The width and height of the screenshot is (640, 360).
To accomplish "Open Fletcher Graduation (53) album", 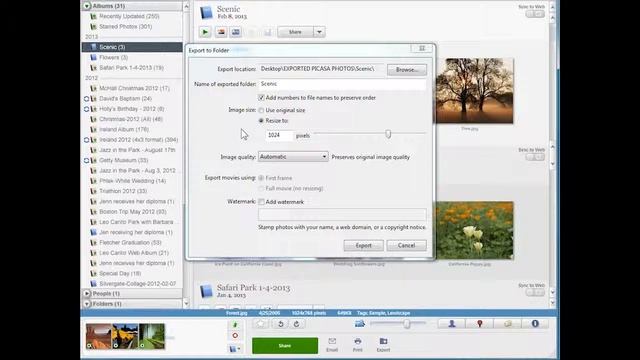I will 130,242.
